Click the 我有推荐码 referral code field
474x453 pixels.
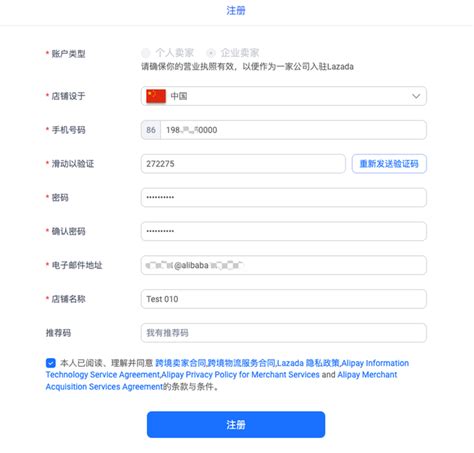pos(284,333)
